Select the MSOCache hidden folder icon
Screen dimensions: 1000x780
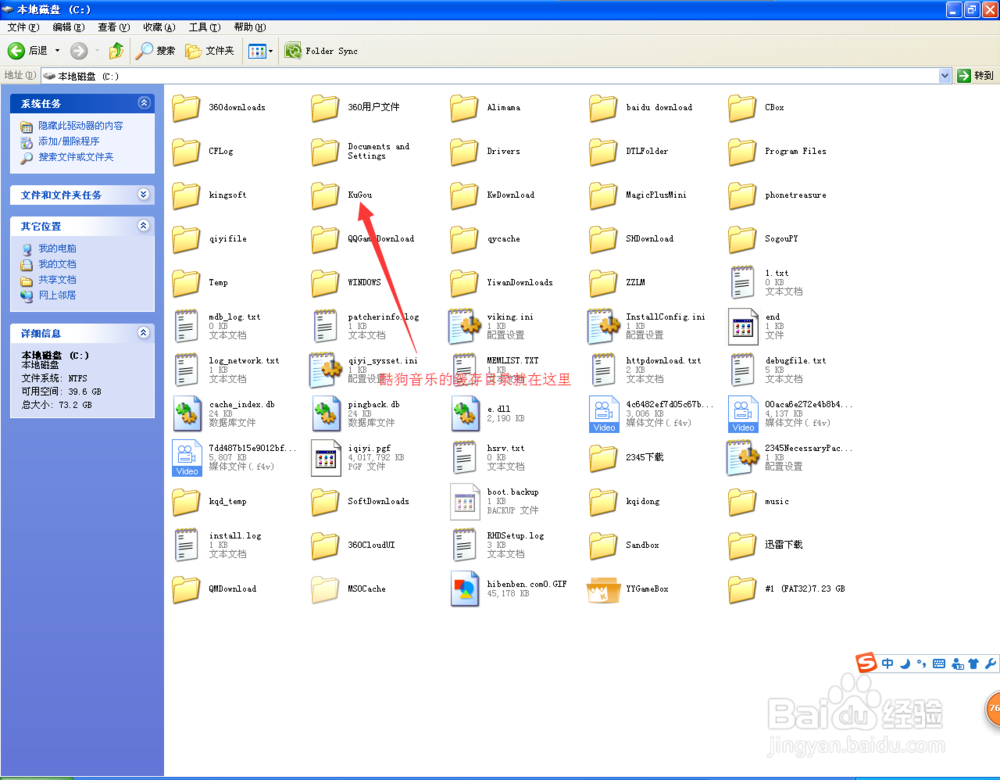(325, 589)
